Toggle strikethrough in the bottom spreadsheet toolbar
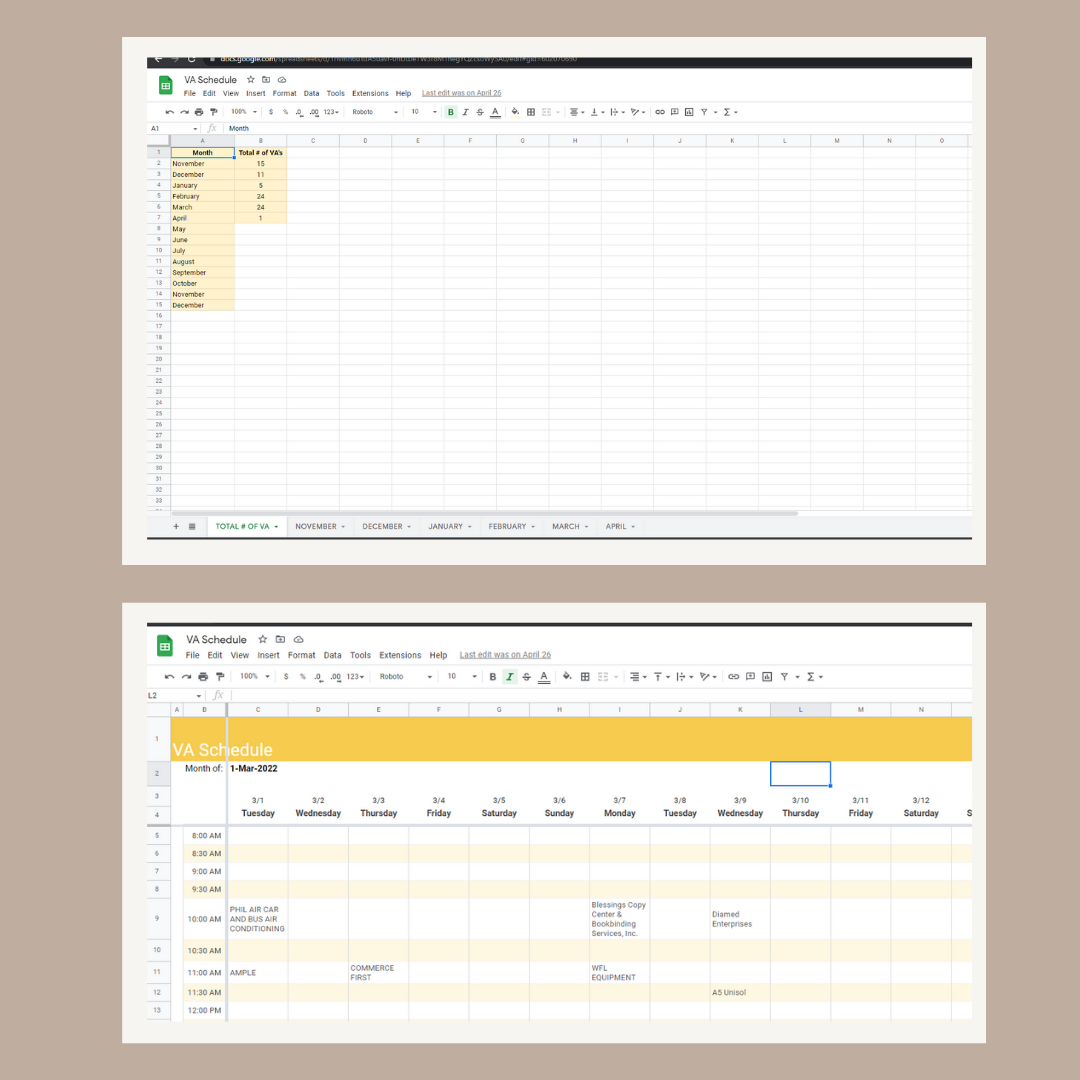The image size is (1080, 1080). click(x=526, y=677)
